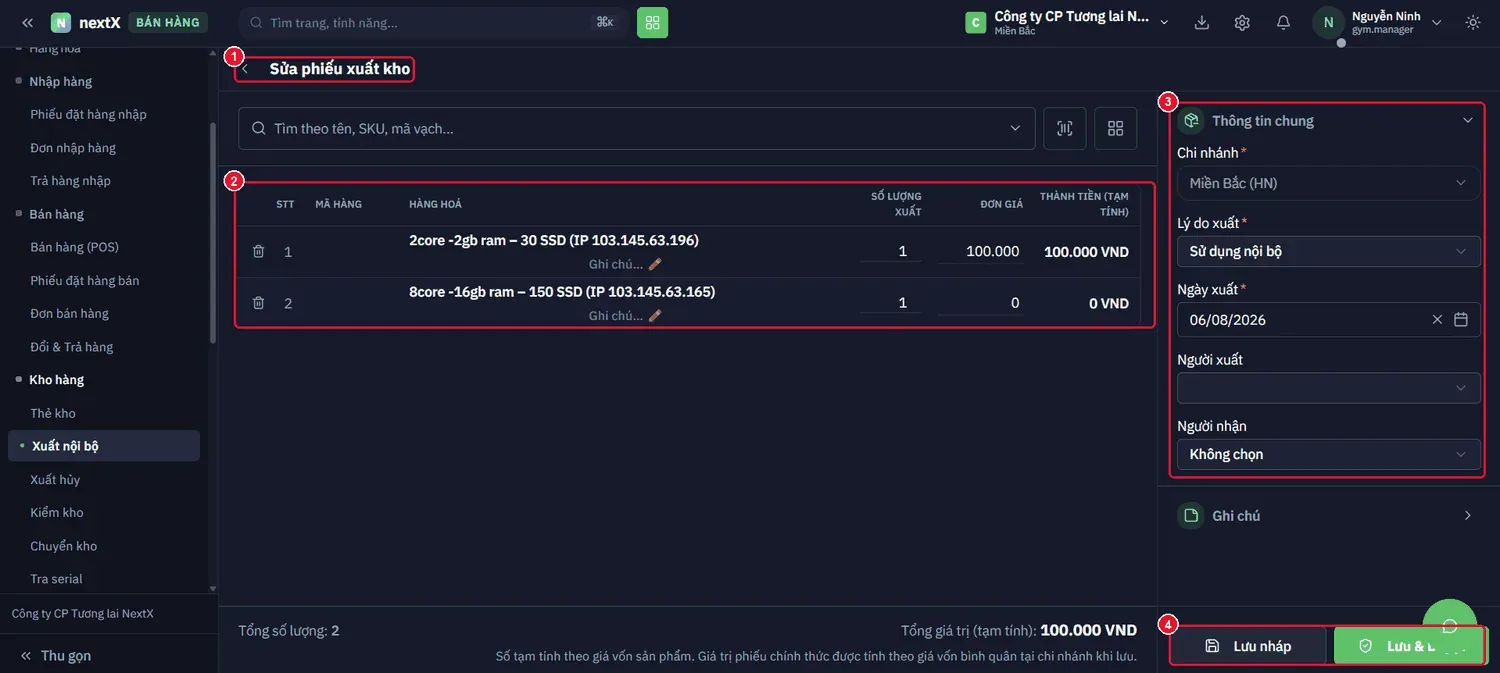The width and height of the screenshot is (1500, 673).
Task: Edit unit price field for 8core -16gb ram
Action: 981,303
